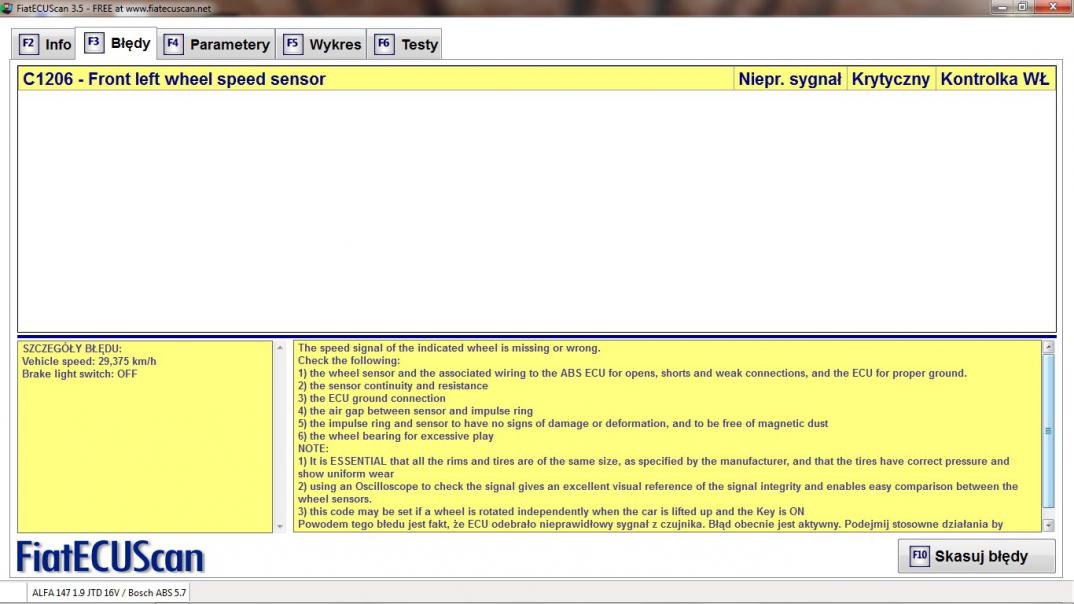Click the F3 key icon on the Błędy tab
Viewport: 1074px width, 604px height.
(94, 42)
